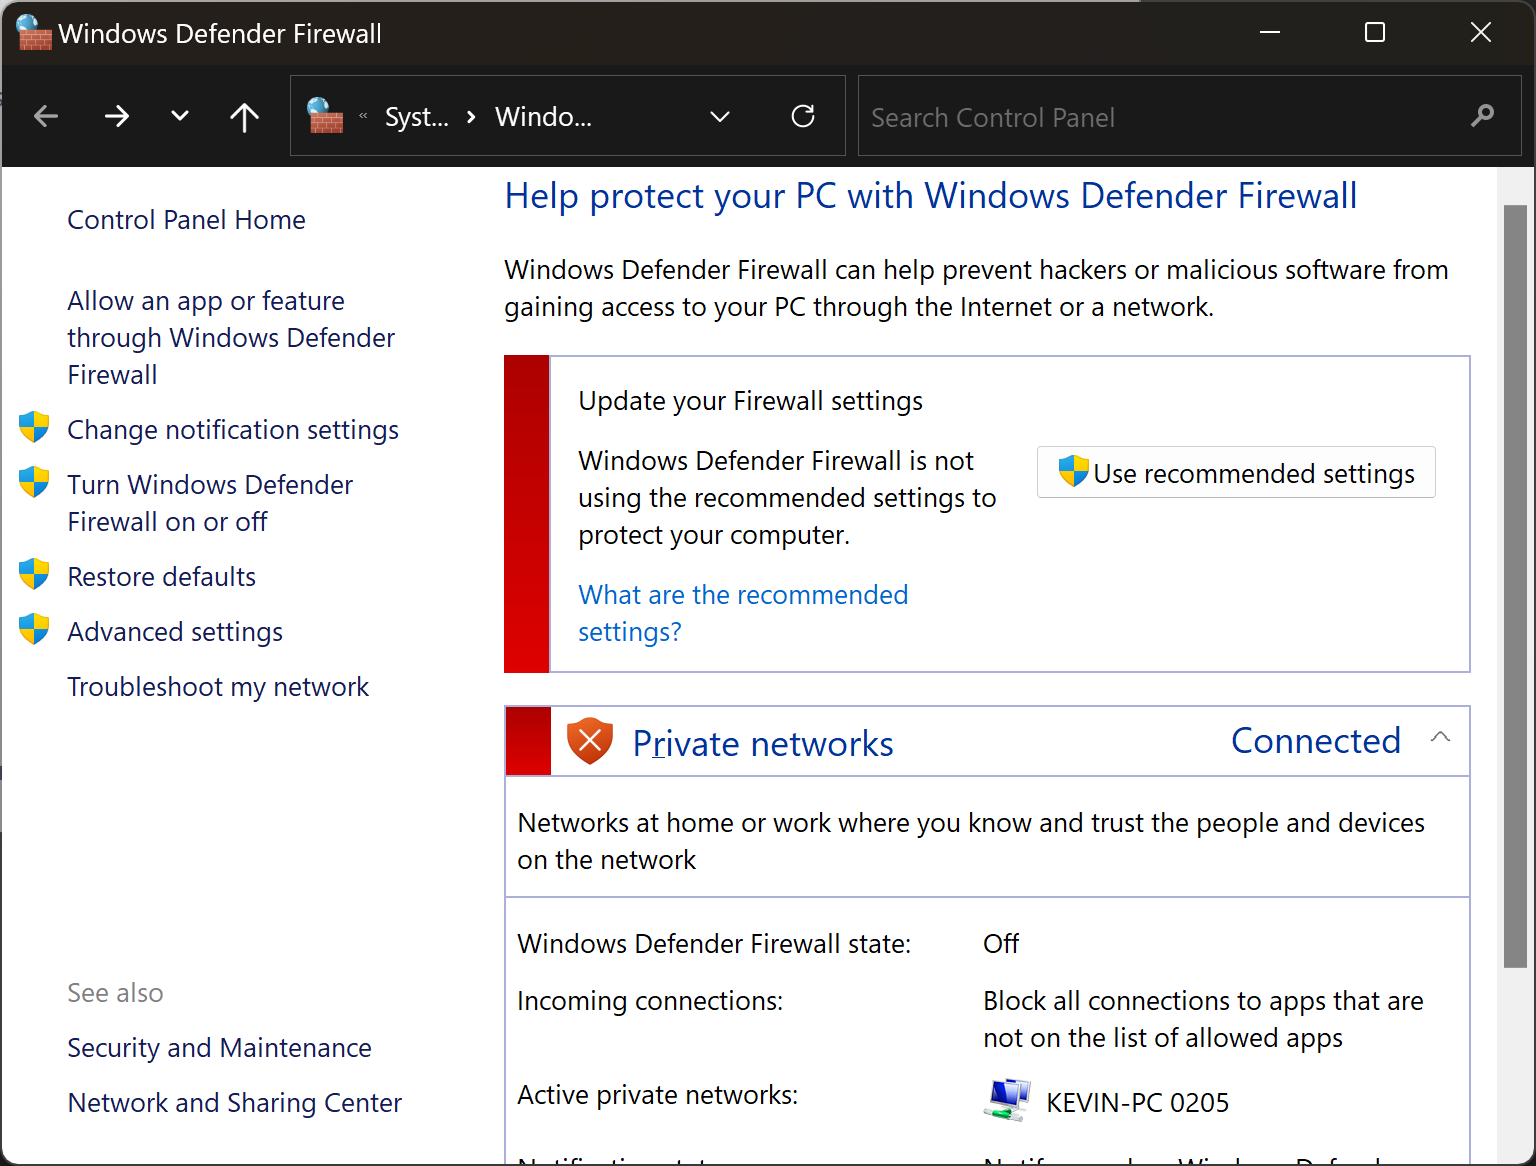Expand the breadcrumb arrow after Syst...
Image resolution: width=1536 pixels, height=1166 pixels.
pyautogui.click(x=471, y=117)
